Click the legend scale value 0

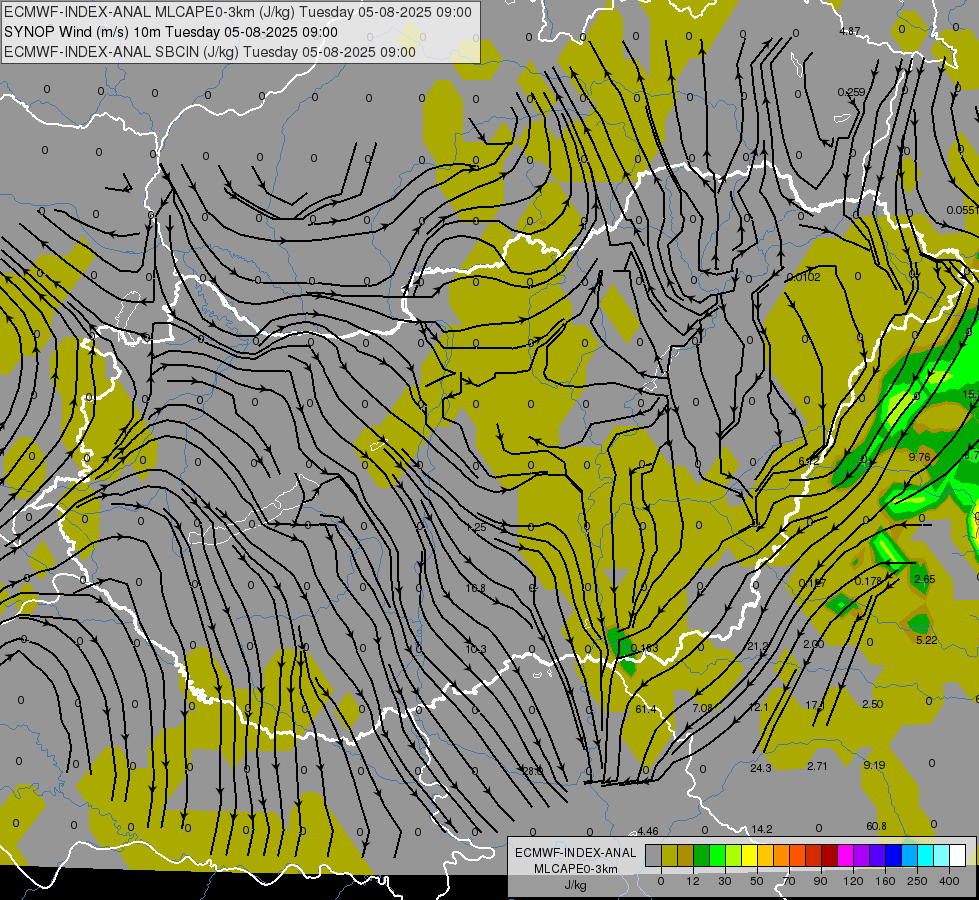click(661, 881)
